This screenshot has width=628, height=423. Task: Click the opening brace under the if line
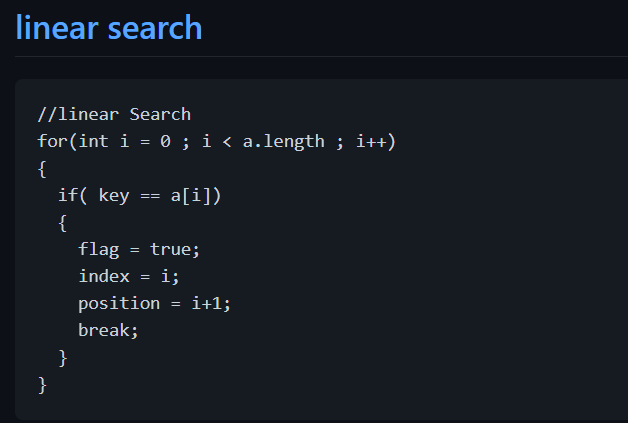[62, 223]
